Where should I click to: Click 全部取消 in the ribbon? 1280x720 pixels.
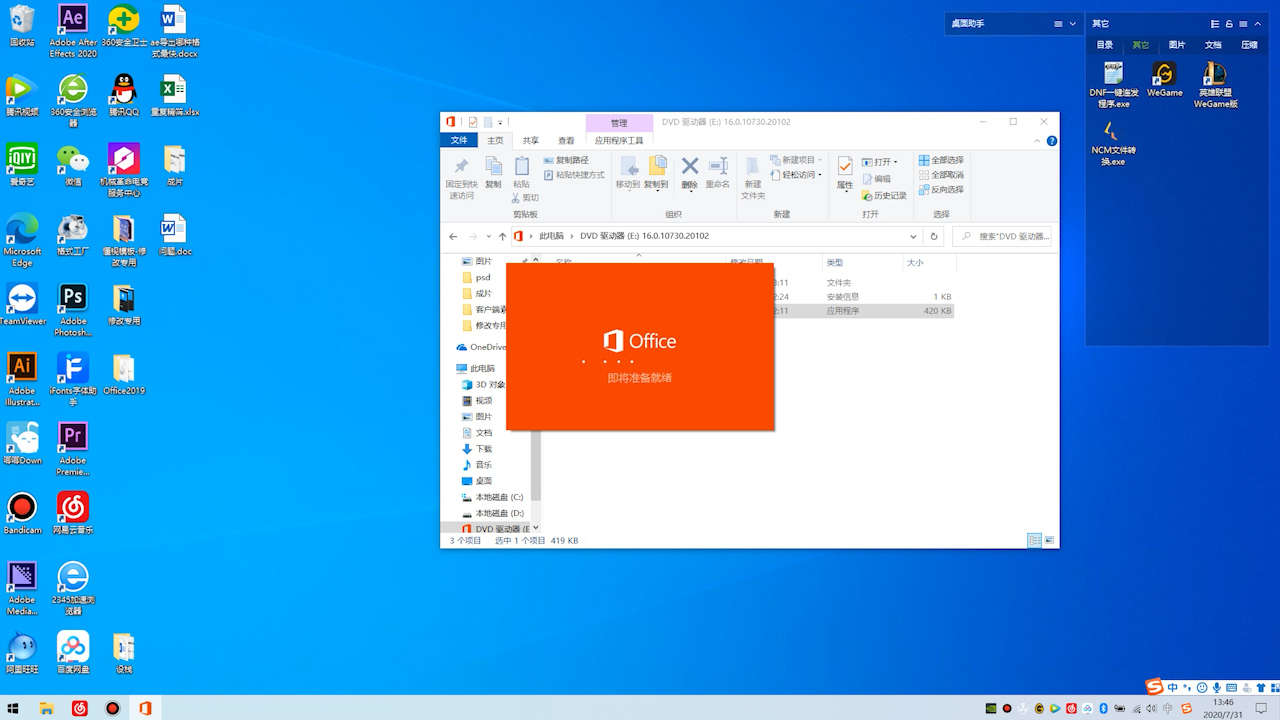941,175
